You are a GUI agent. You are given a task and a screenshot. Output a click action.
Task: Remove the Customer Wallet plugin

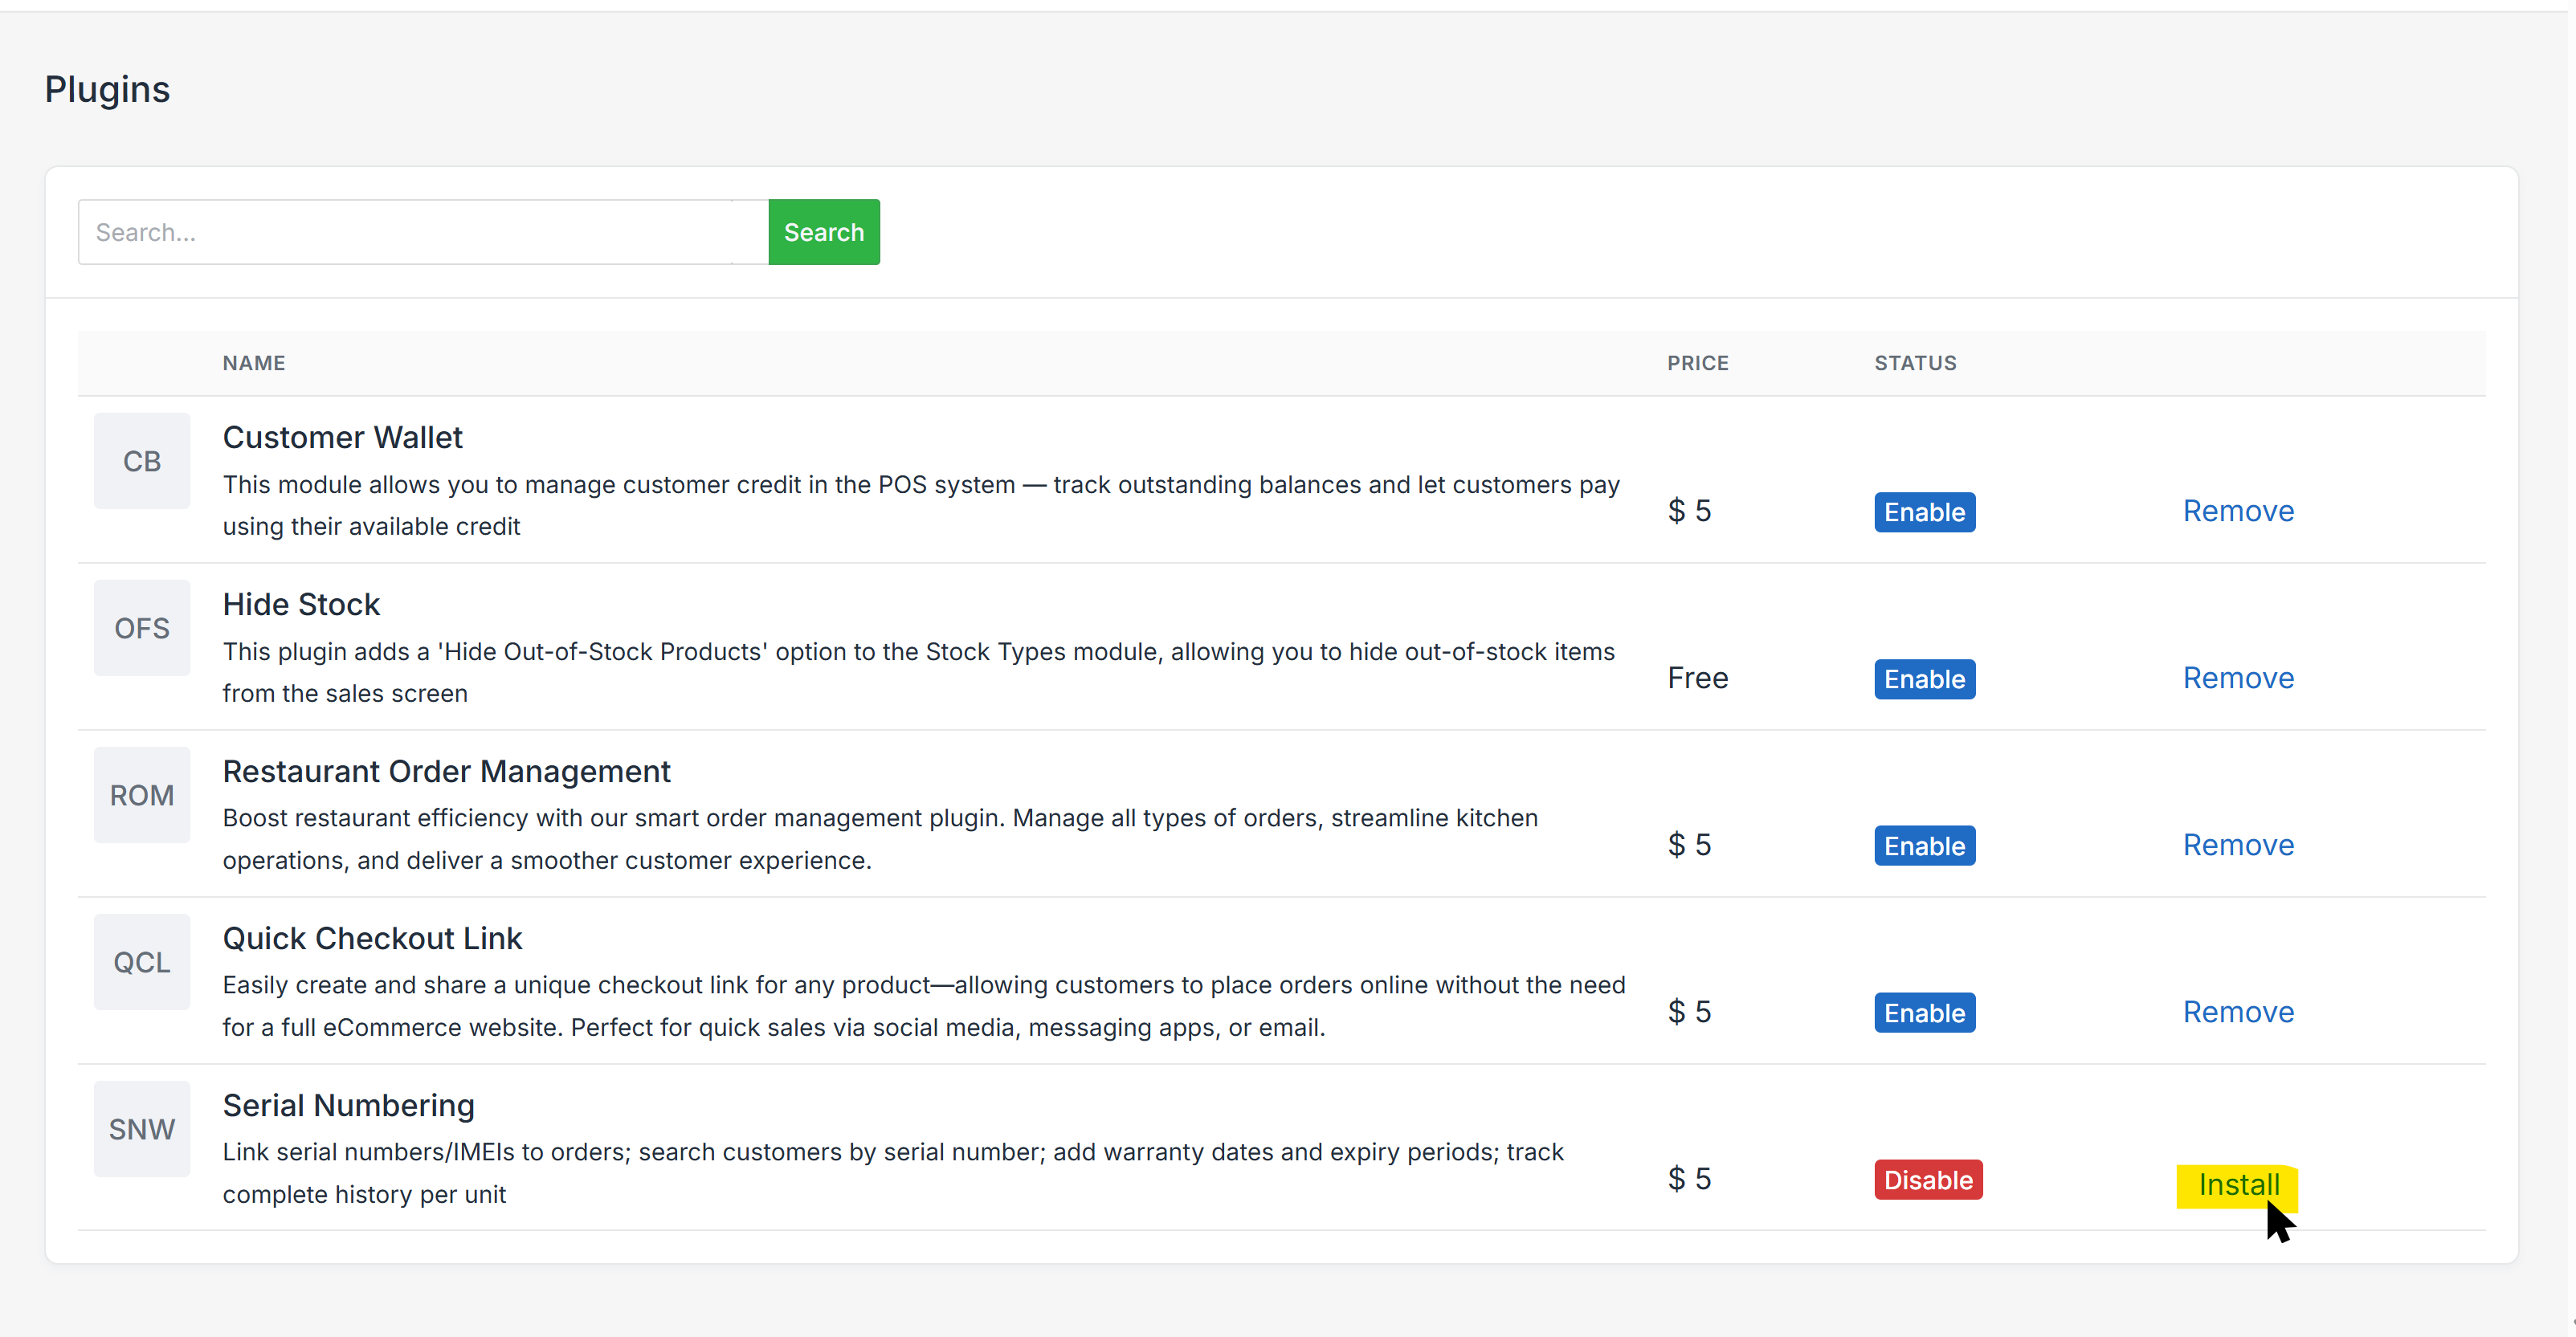(2238, 511)
